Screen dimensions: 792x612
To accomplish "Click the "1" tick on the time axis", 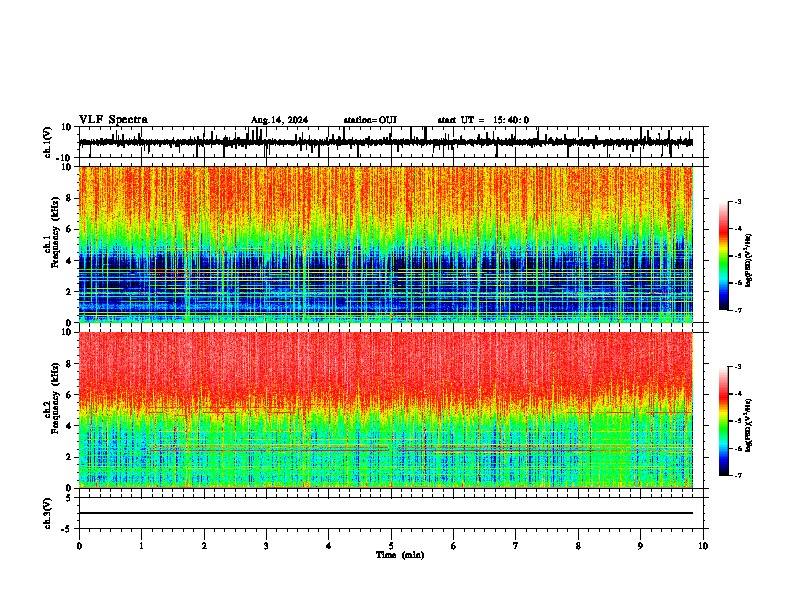I will [141, 546].
